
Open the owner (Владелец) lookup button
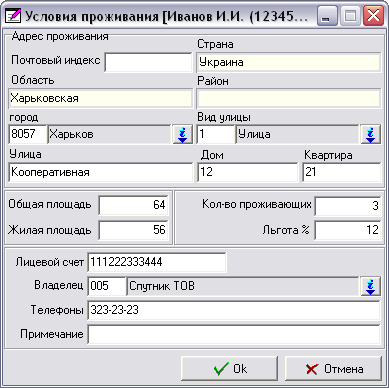point(371,286)
